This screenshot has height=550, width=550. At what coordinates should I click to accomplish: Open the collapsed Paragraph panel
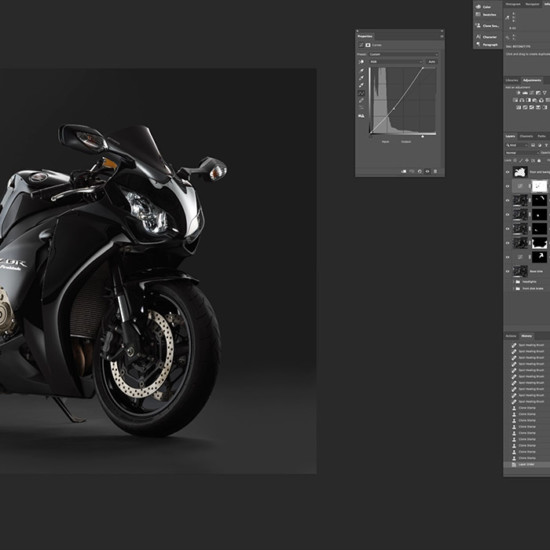[487, 45]
